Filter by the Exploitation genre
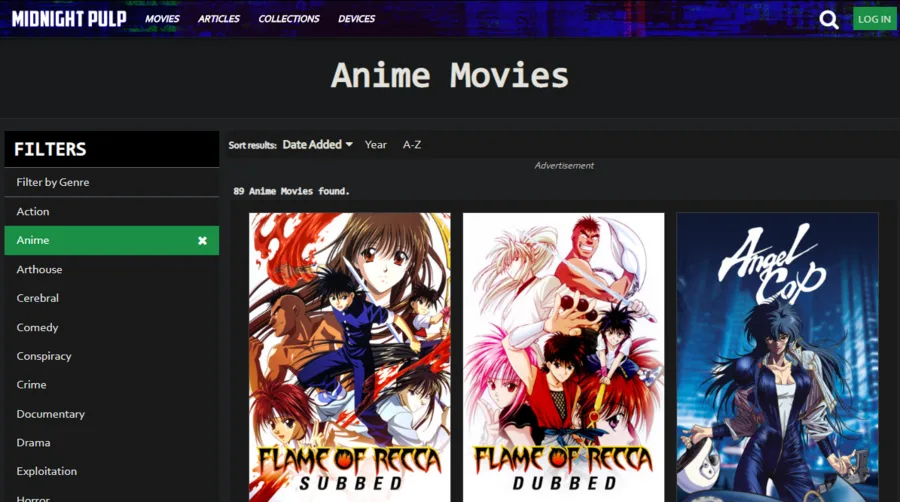The height and width of the screenshot is (502, 900). (x=111, y=471)
